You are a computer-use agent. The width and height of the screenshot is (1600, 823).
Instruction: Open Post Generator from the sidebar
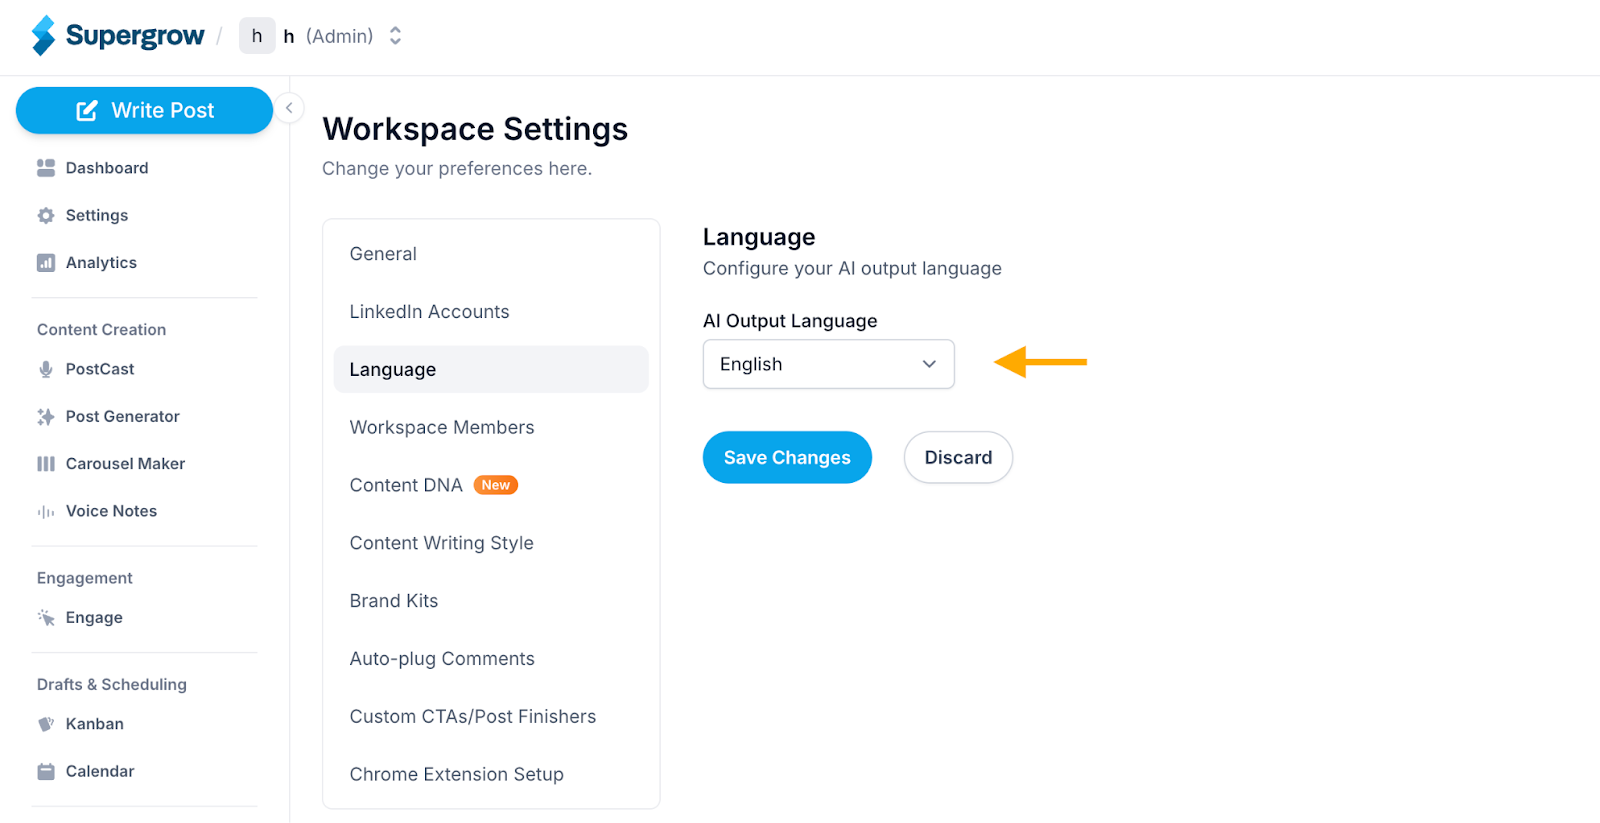[123, 417]
